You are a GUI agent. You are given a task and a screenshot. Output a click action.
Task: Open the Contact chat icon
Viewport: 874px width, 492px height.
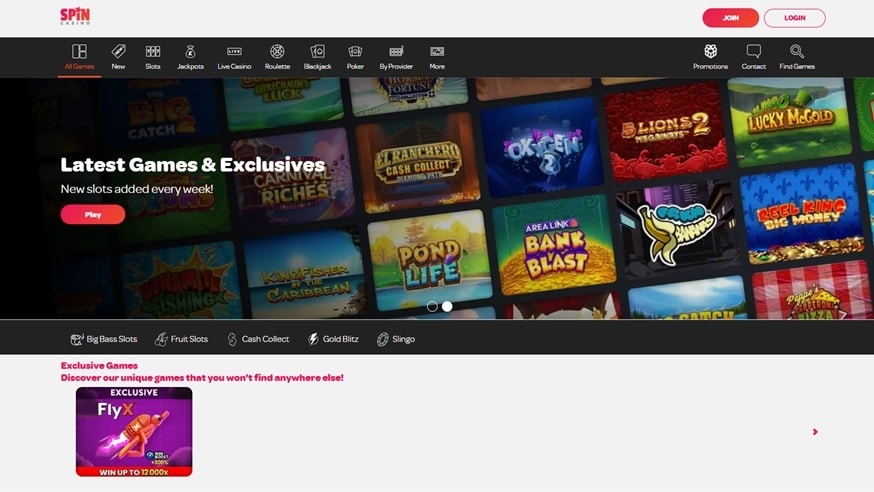[x=754, y=51]
